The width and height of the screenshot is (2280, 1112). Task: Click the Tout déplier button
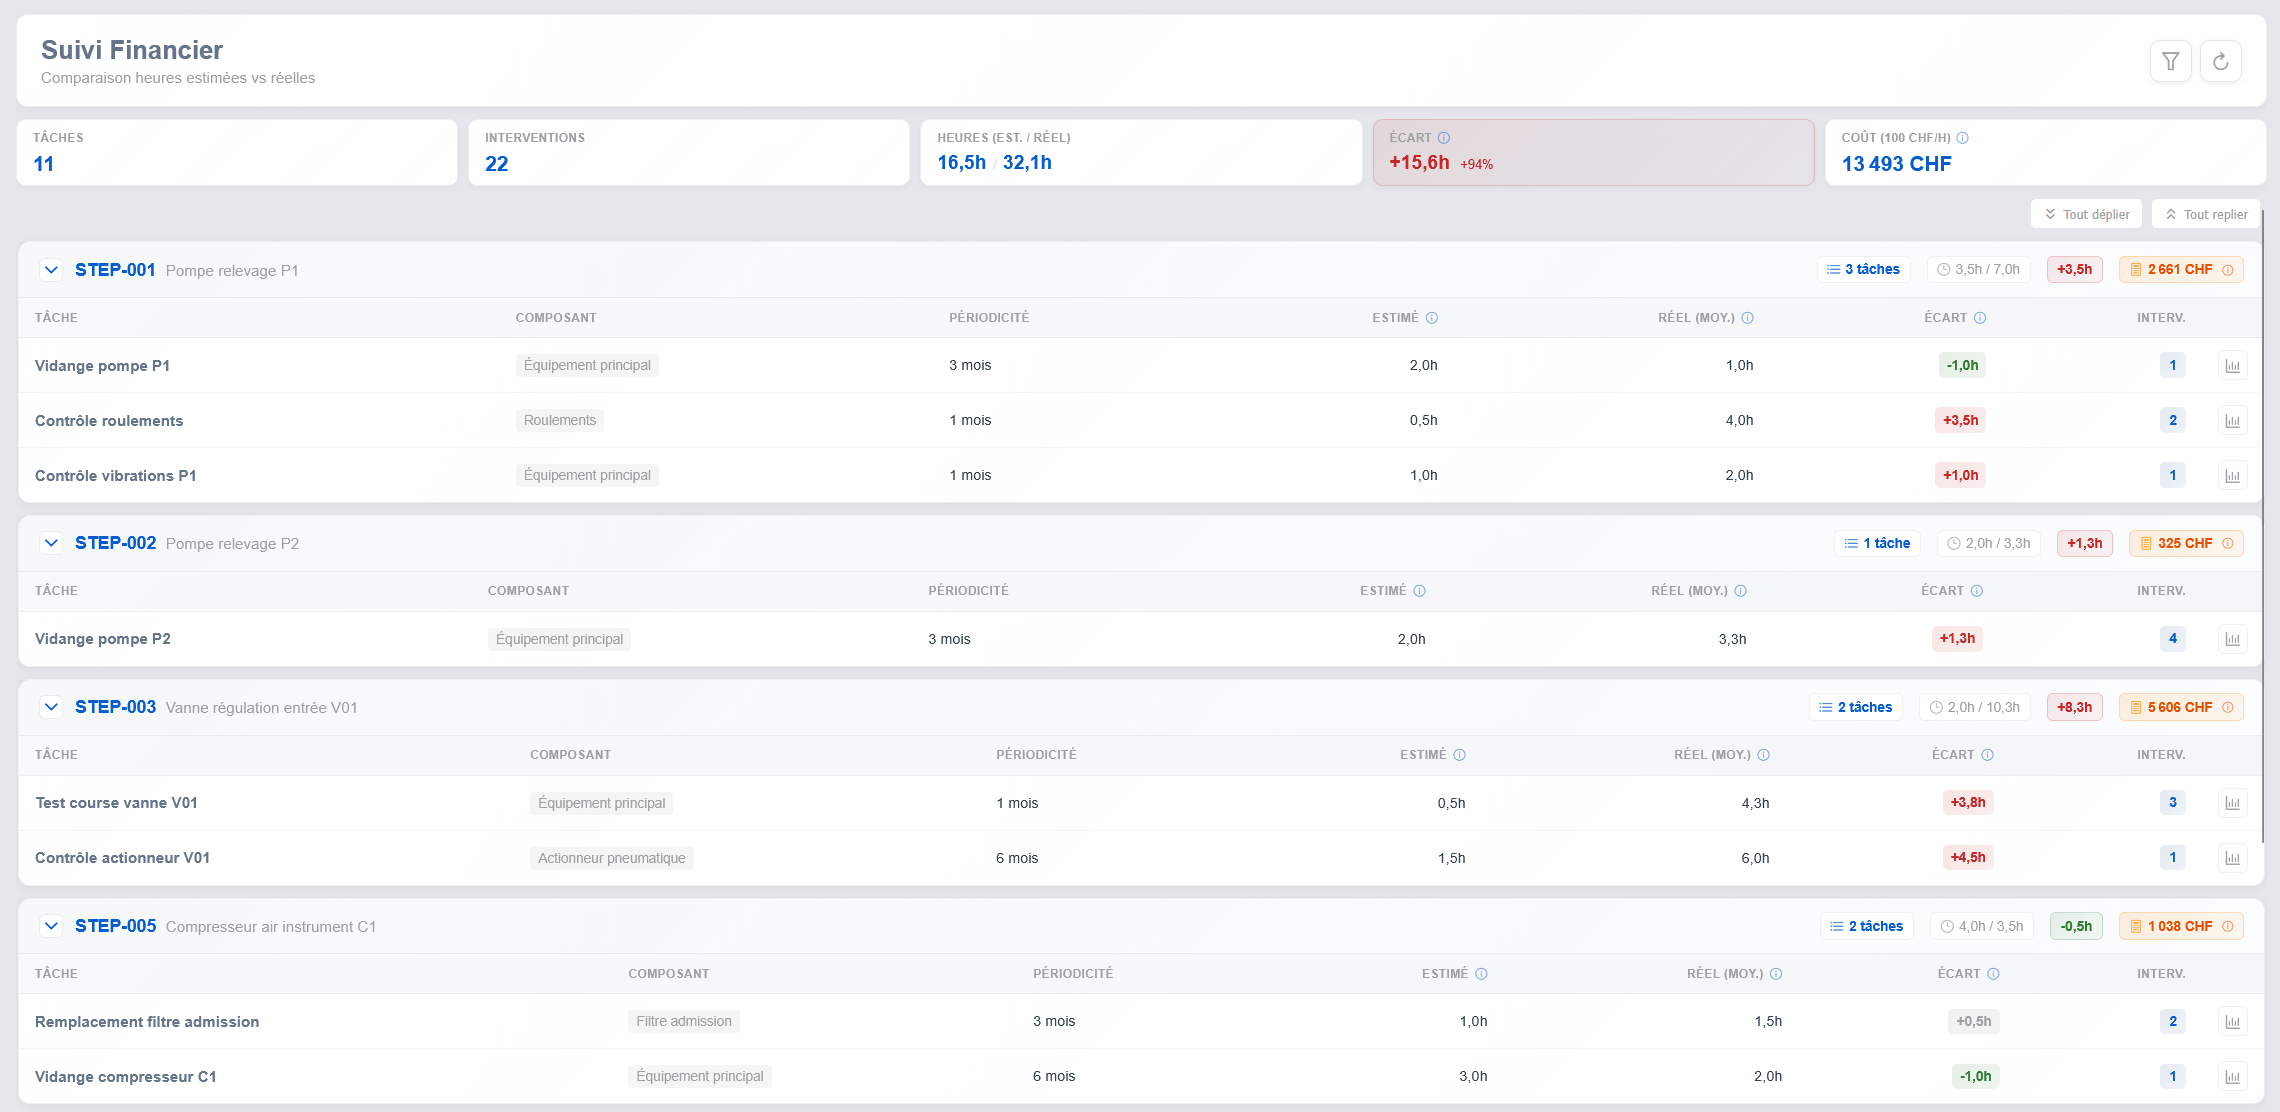click(2086, 214)
